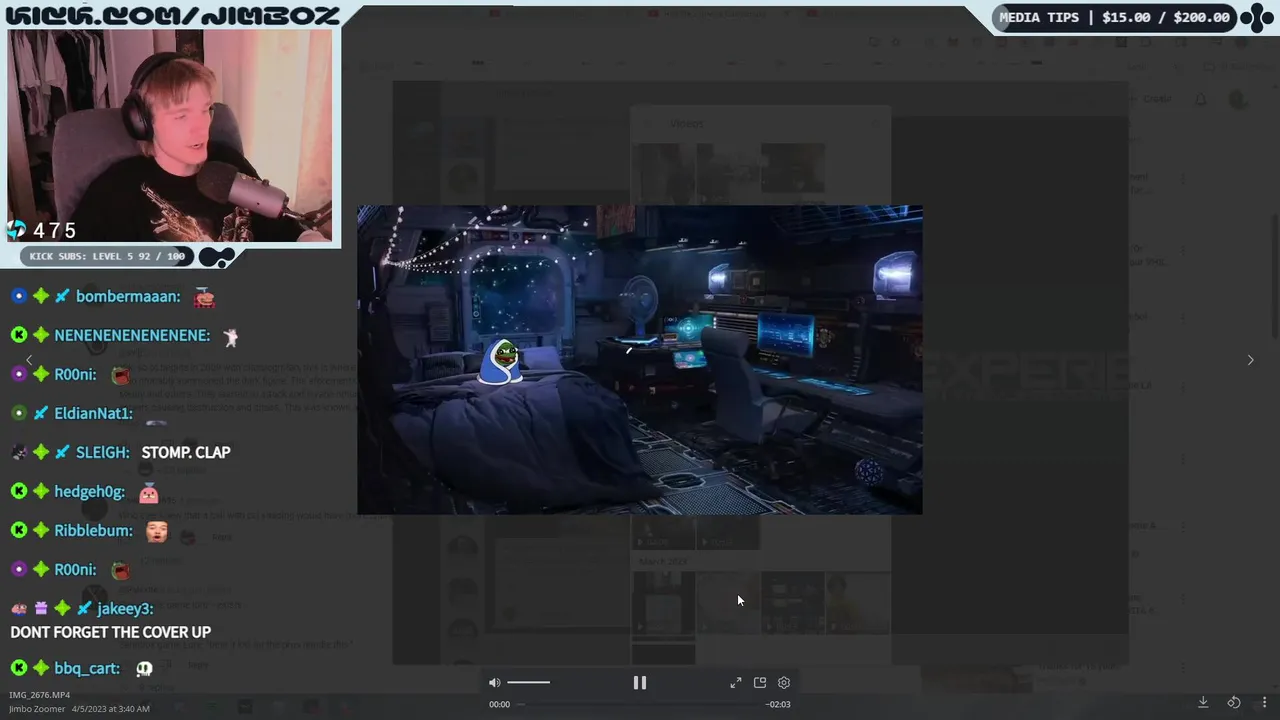Click the Kick subs level goal bar

point(107,256)
